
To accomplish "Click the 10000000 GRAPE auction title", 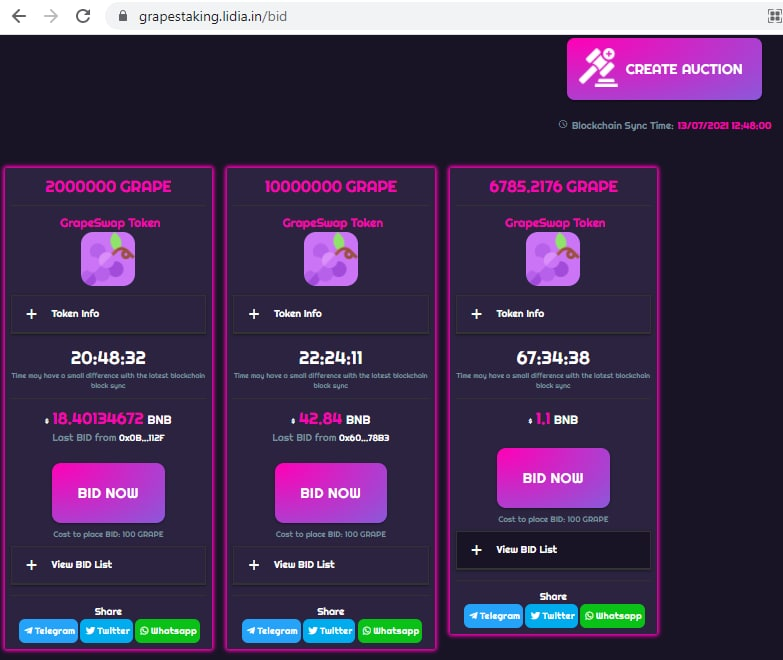I will click(331, 186).
